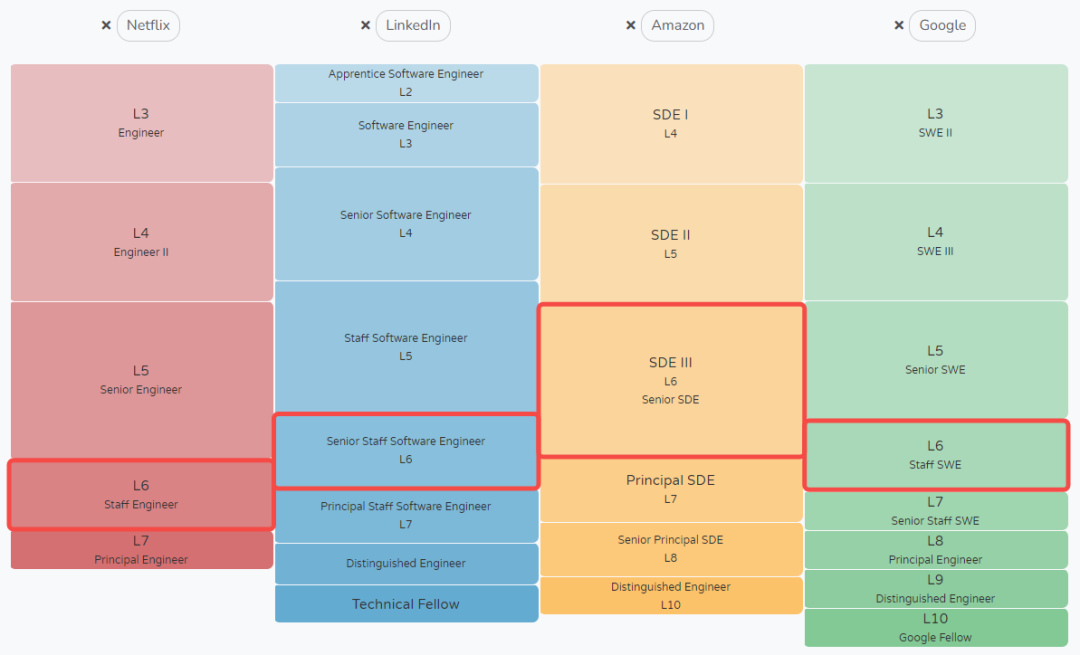The height and width of the screenshot is (655, 1080).
Task: Remove Netflix with its X icon
Action: point(106,25)
